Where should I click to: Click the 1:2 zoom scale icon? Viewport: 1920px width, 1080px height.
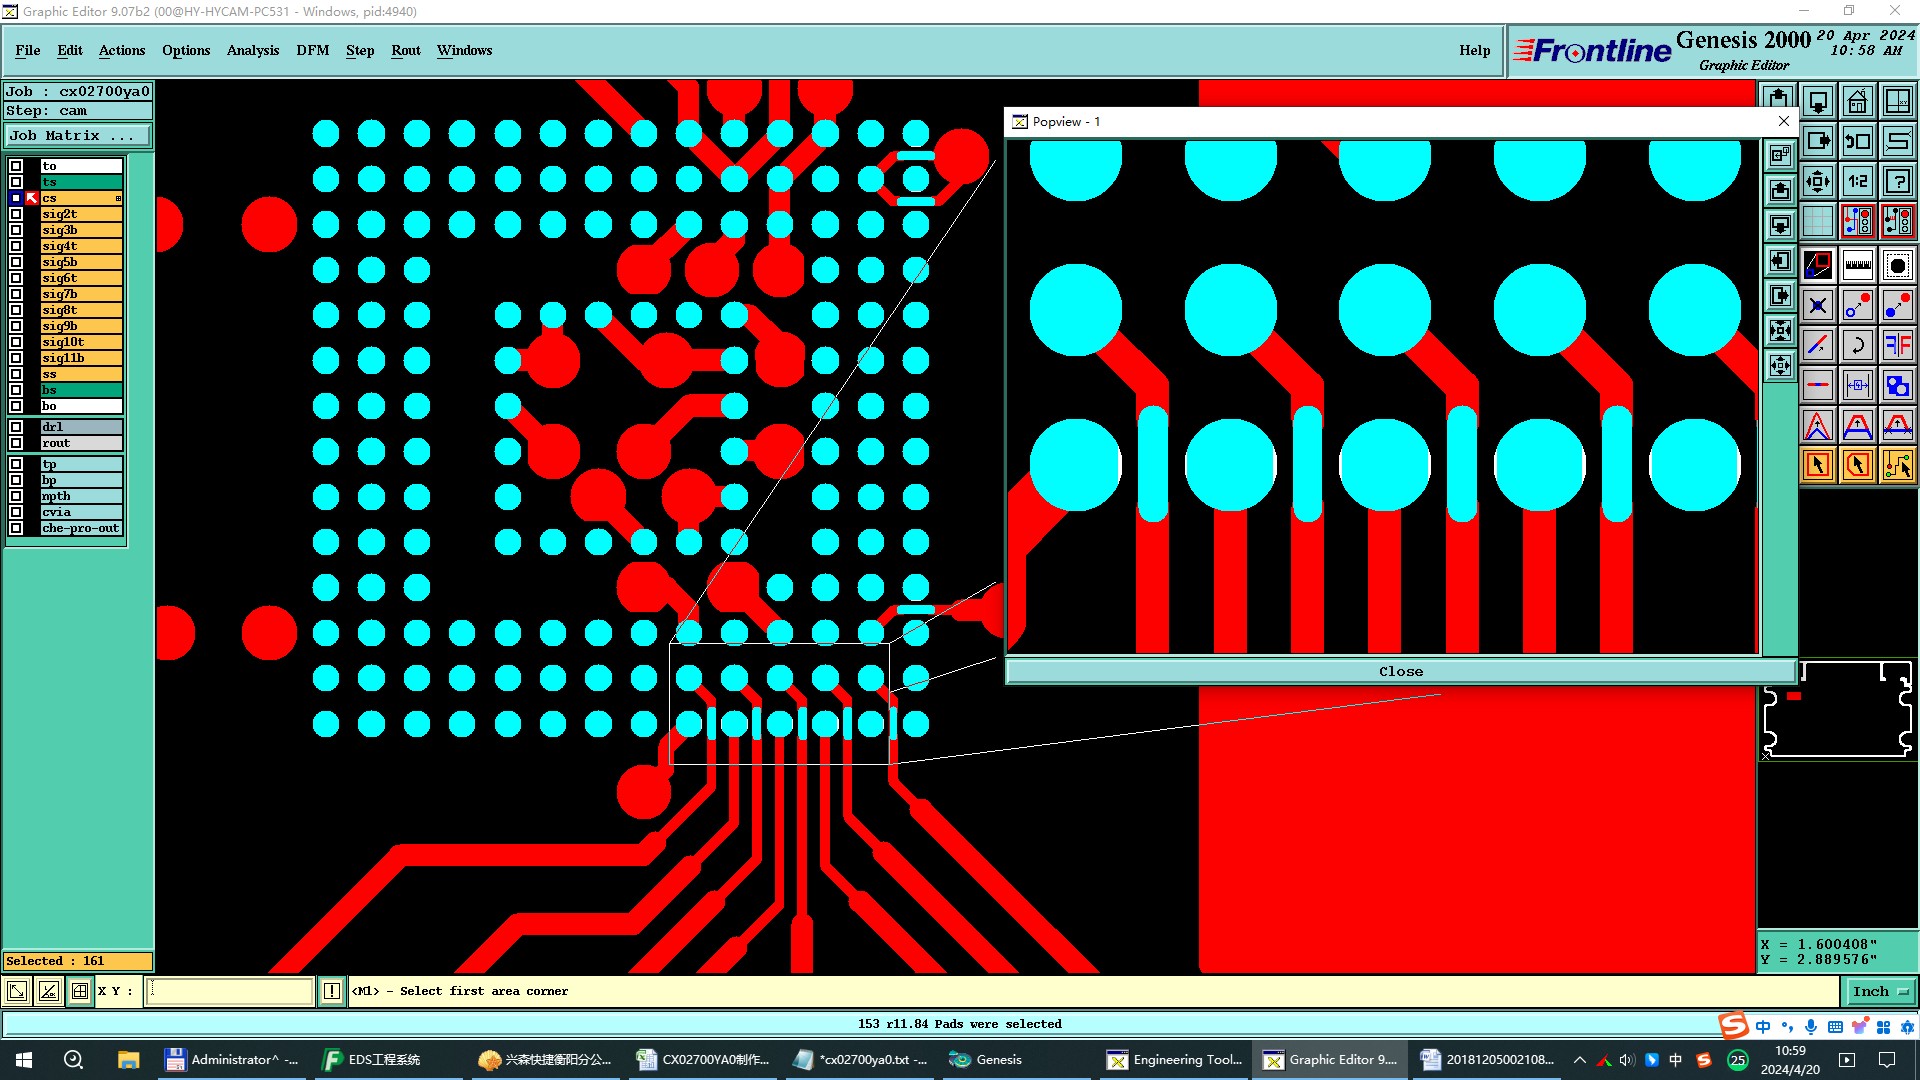pyautogui.click(x=1857, y=181)
